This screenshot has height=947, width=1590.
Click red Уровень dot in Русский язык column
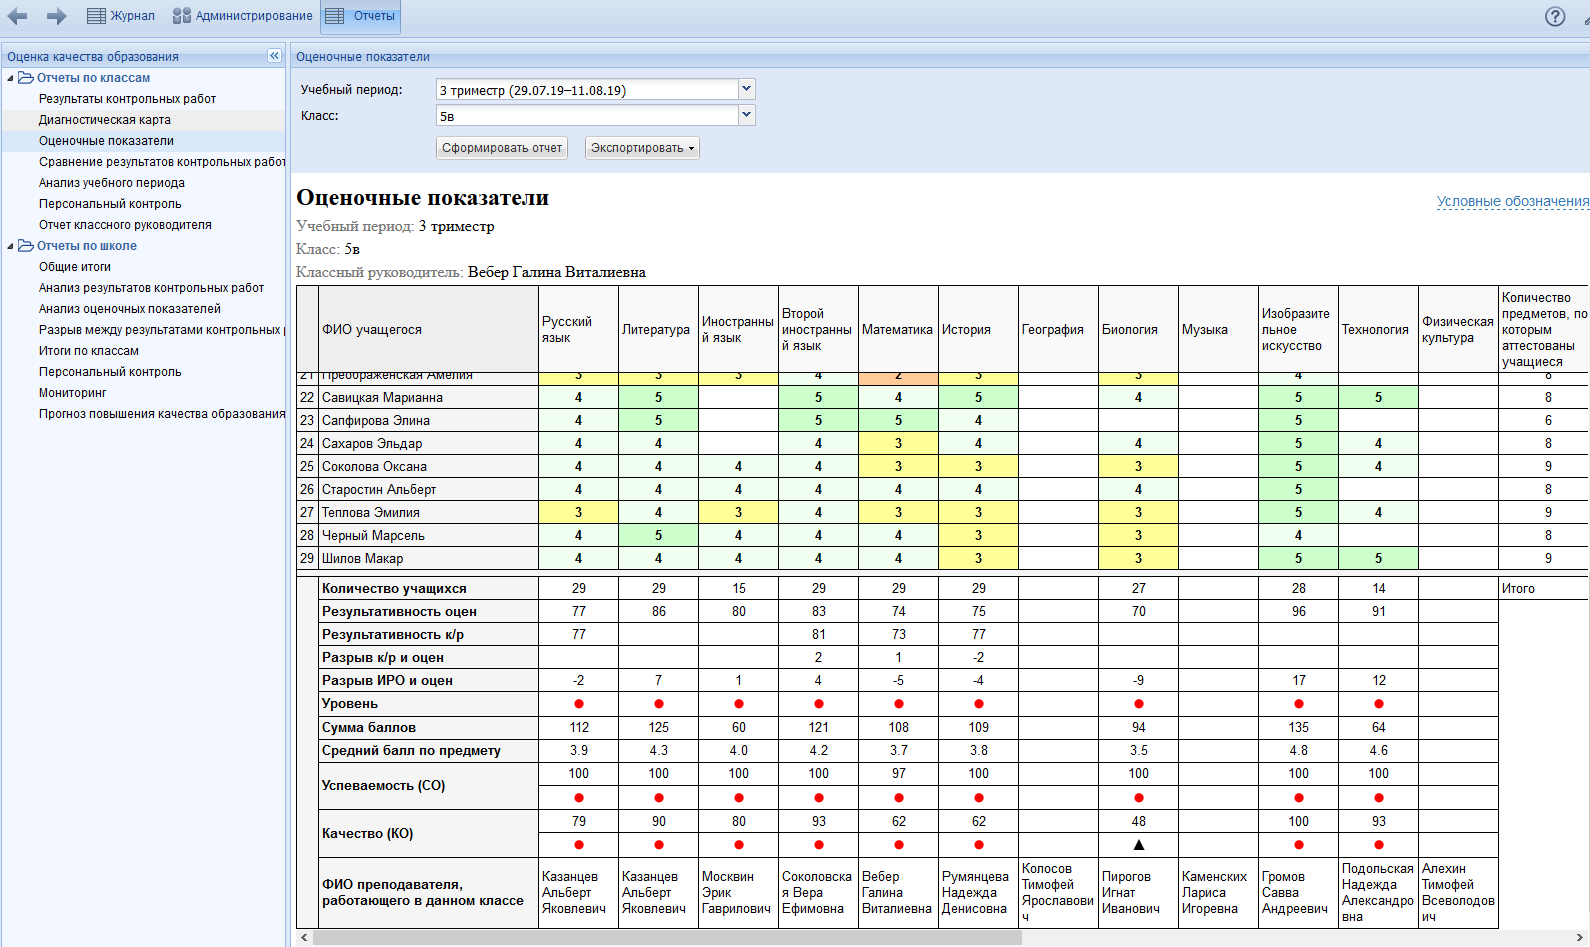[579, 704]
